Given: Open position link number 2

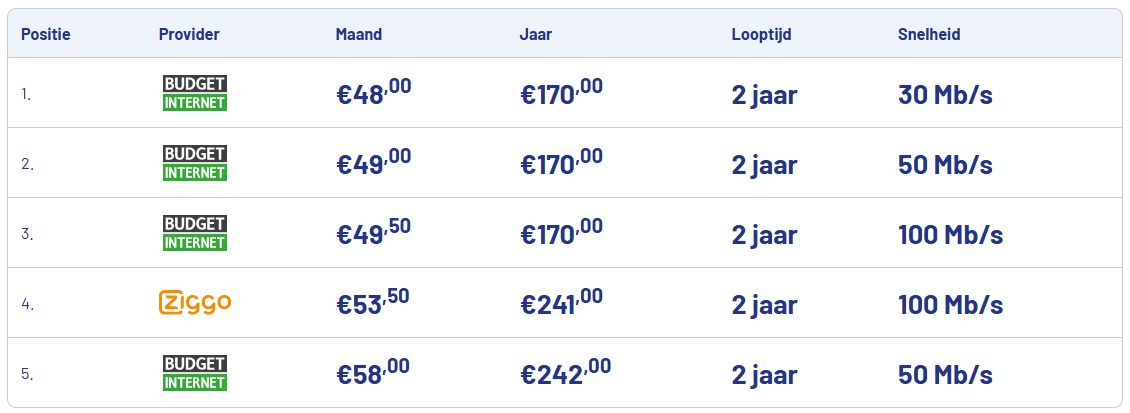Looking at the screenshot, I should [27, 164].
